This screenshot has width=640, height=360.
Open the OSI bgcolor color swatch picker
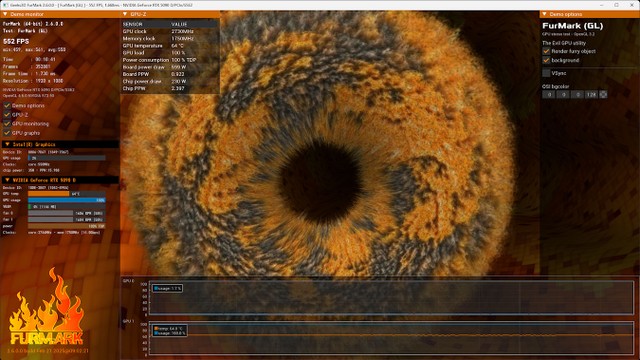(x=603, y=95)
